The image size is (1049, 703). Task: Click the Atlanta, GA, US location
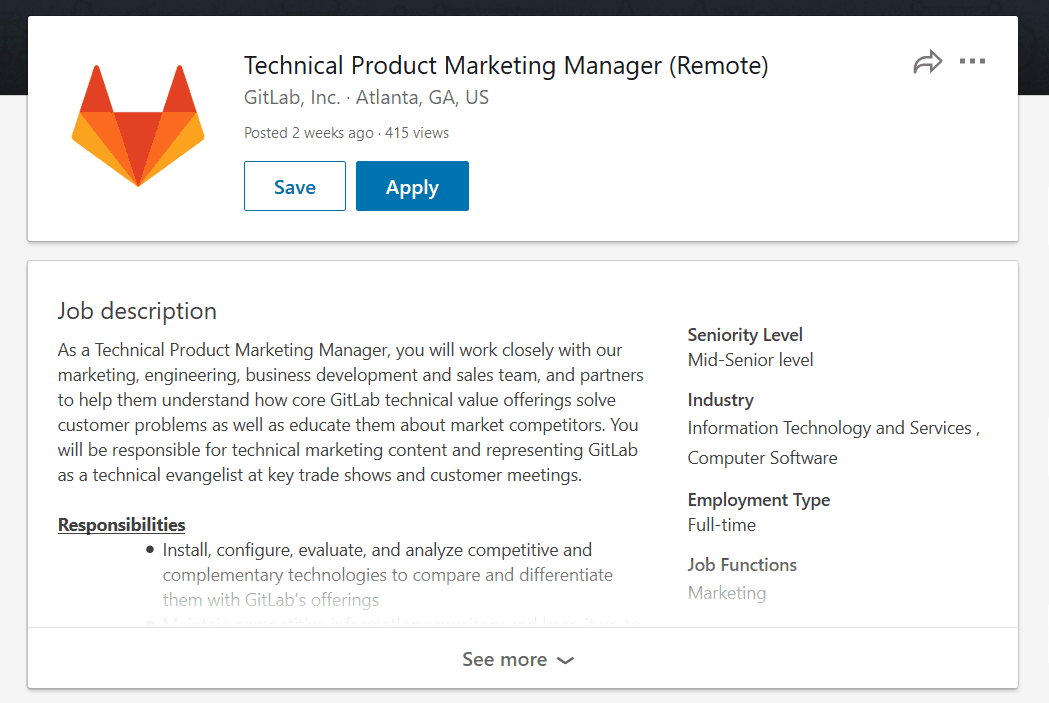click(x=422, y=98)
